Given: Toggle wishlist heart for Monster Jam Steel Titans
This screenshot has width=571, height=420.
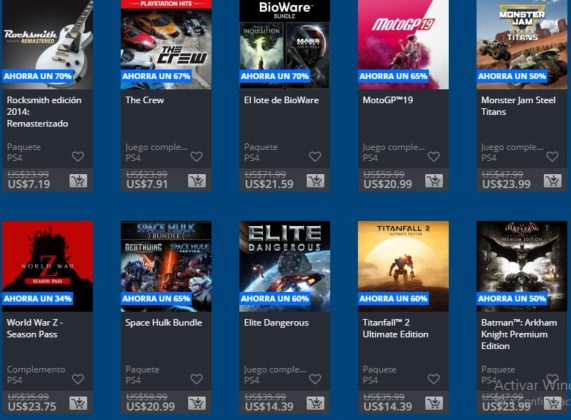Looking at the screenshot, I should [x=552, y=157].
